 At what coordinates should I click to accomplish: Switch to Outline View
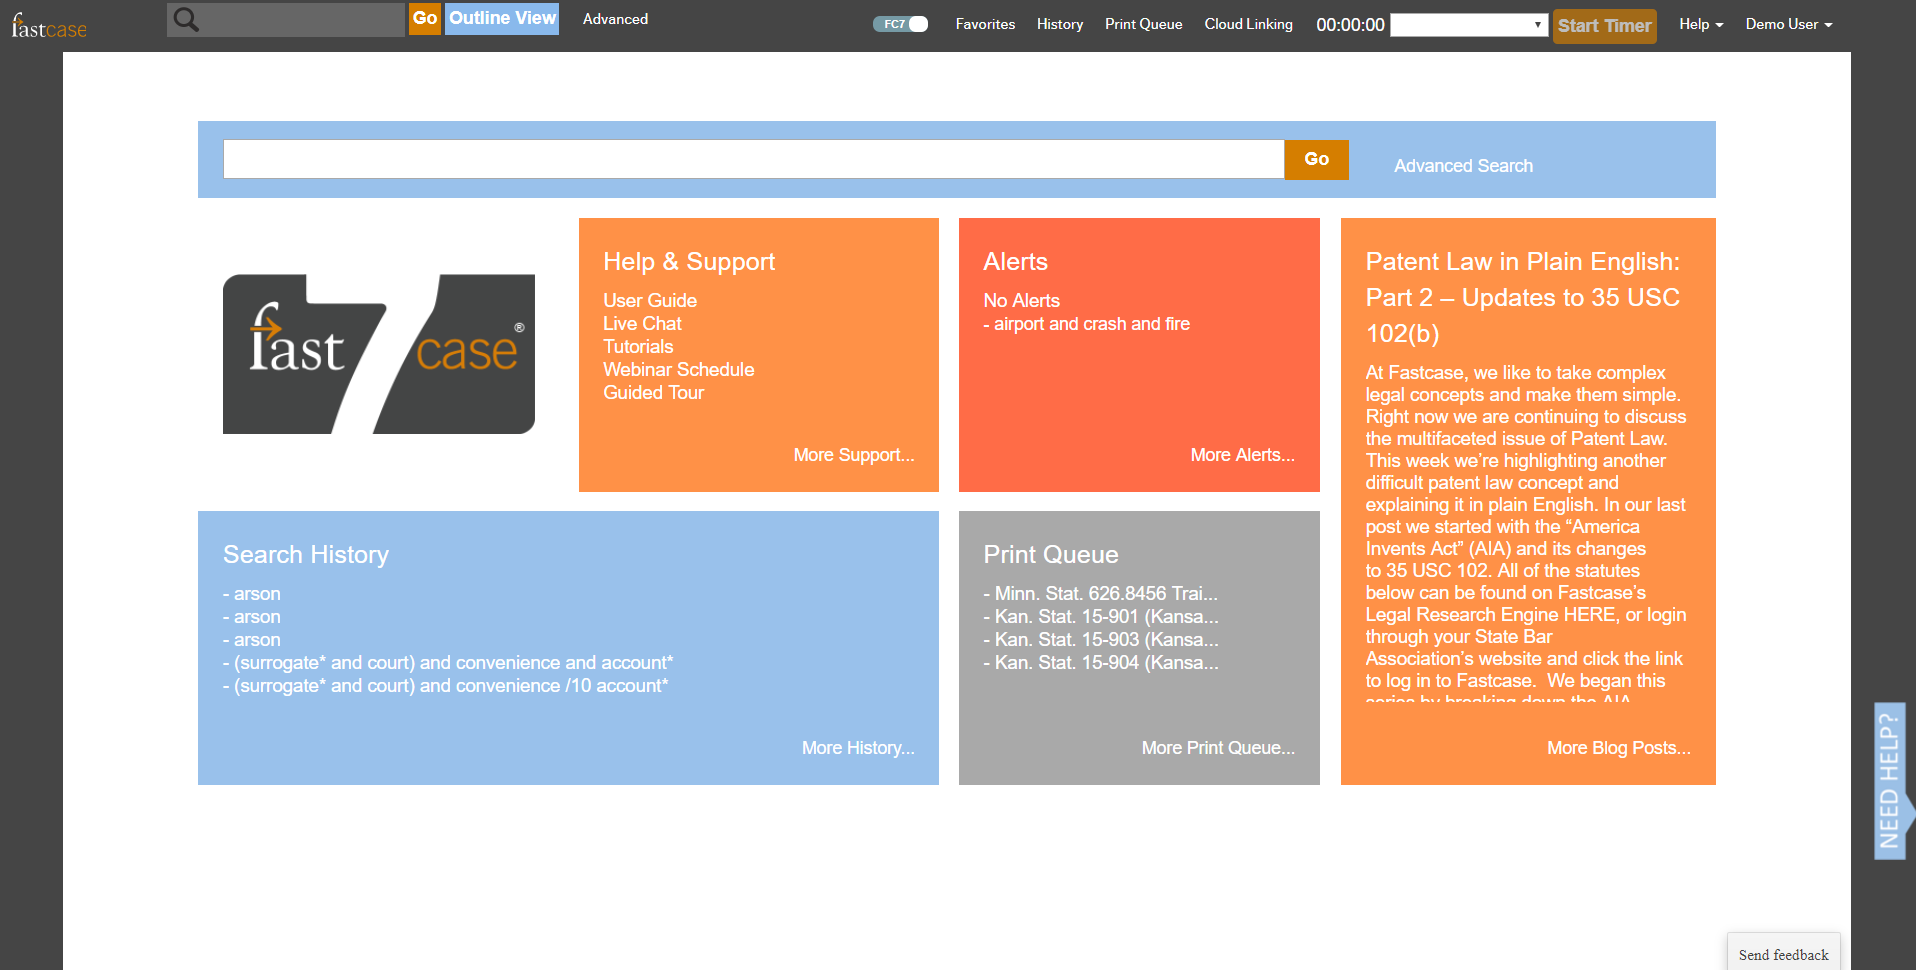coord(502,18)
